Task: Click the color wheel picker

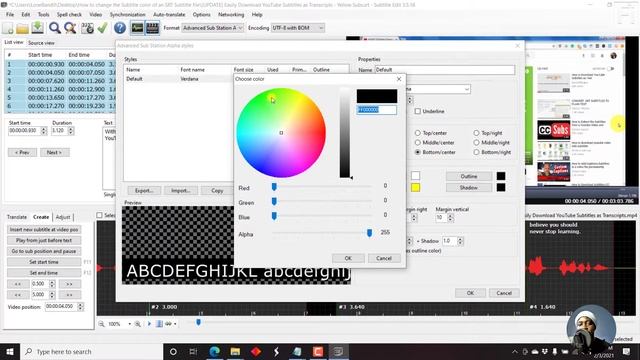Action: pos(281,133)
